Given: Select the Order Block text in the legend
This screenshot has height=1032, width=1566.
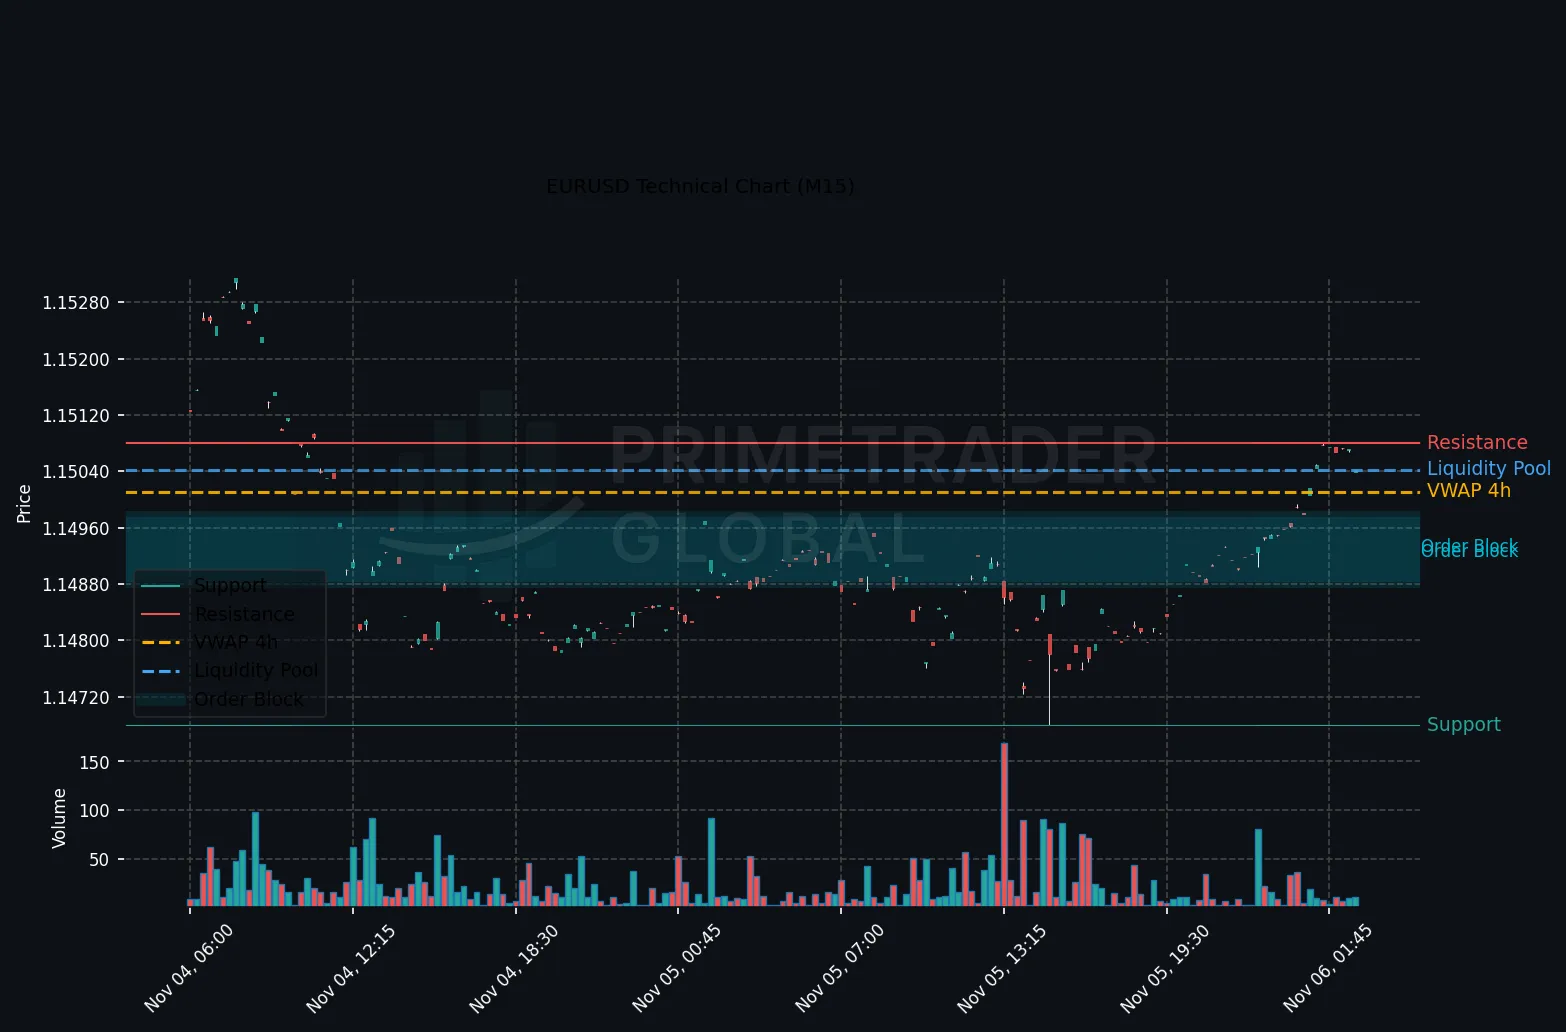Looking at the screenshot, I should (x=249, y=699).
